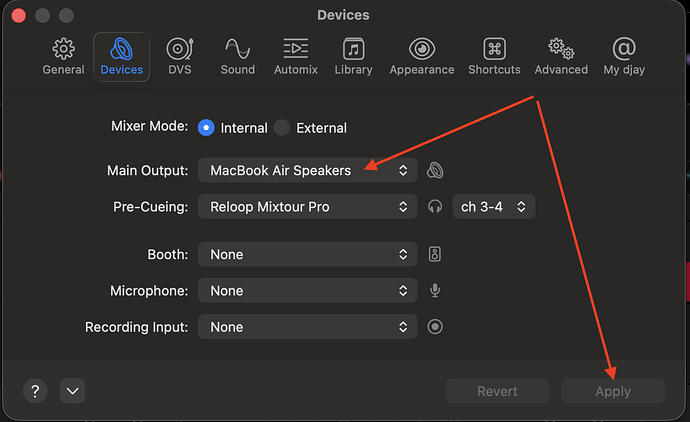
Task: Close the Devices window
Action: [18, 15]
